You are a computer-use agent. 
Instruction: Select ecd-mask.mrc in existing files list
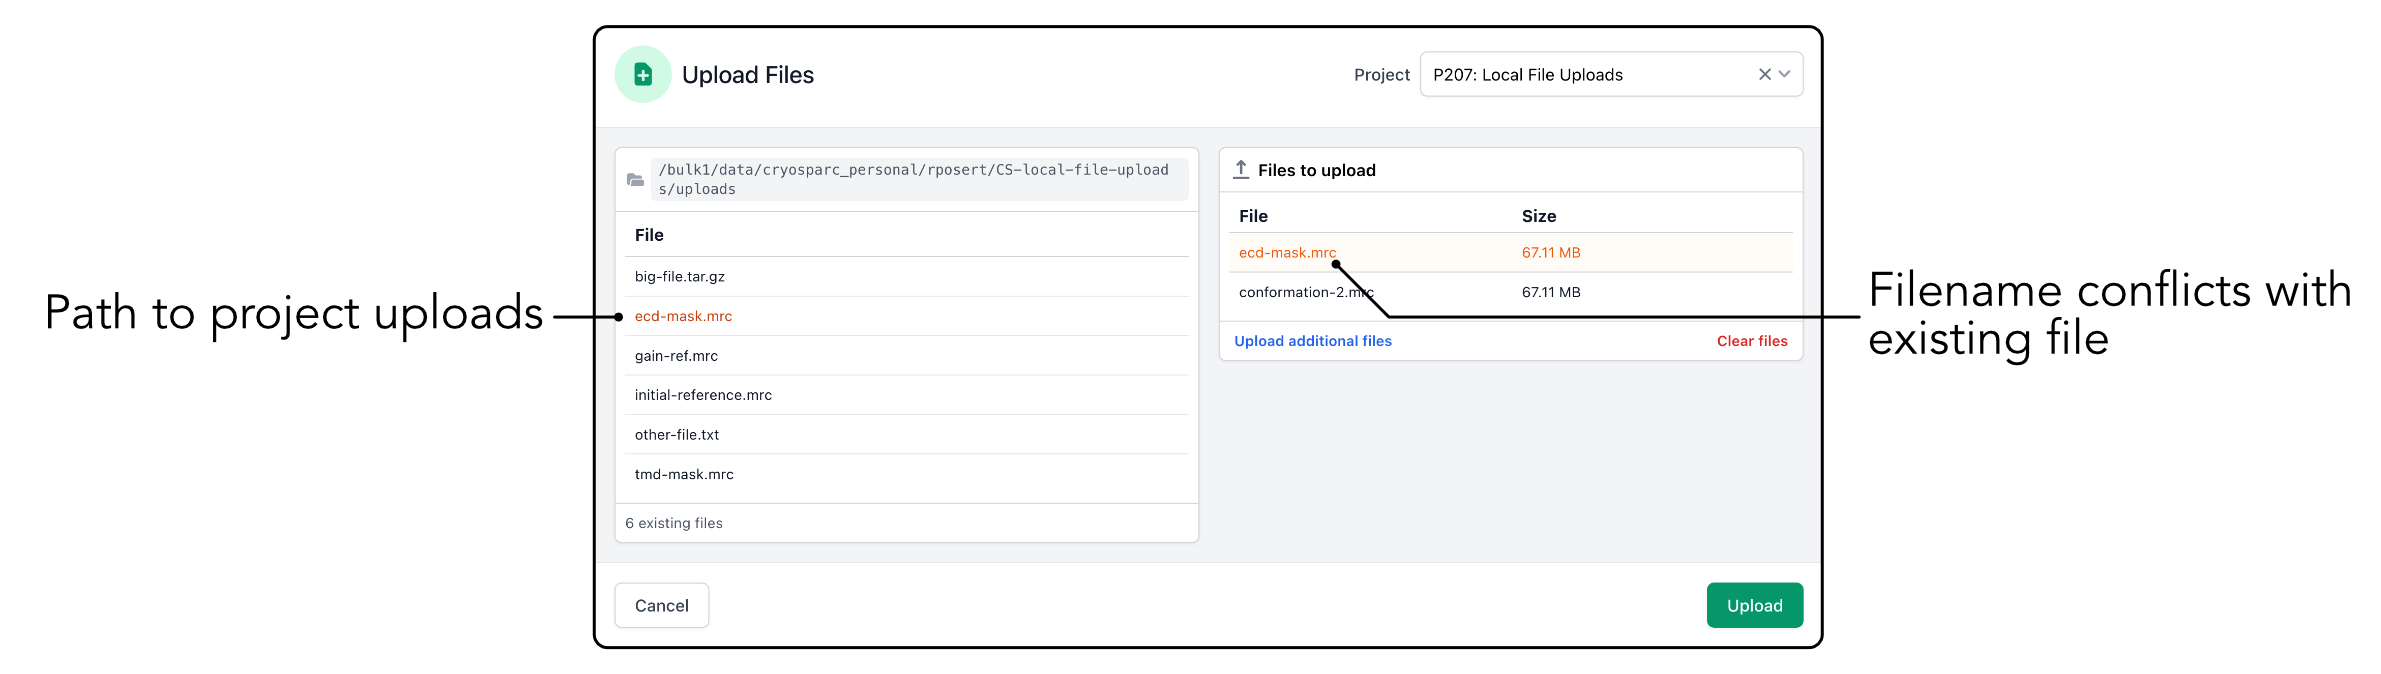(684, 317)
